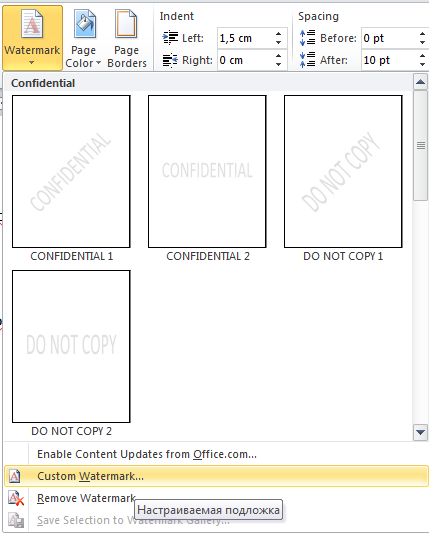Choose the CONFIDENTIAL 1 diagonal watermark
The width and height of the screenshot is (429, 533).
point(71,171)
